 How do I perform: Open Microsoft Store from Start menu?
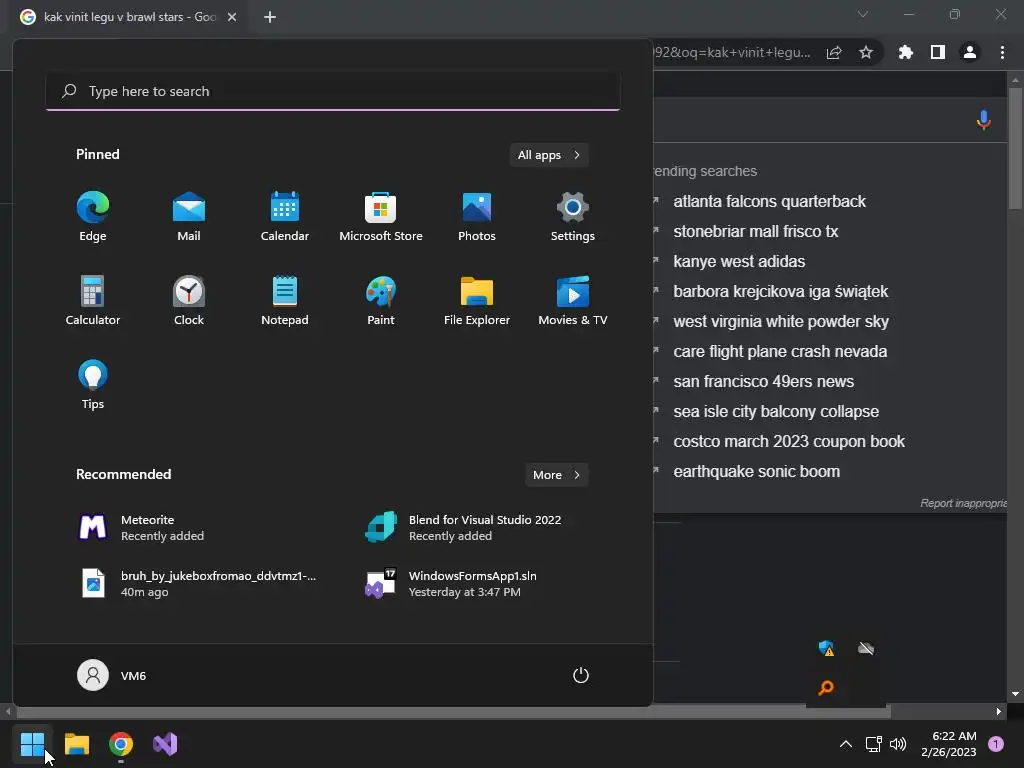pyautogui.click(x=381, y=217)
